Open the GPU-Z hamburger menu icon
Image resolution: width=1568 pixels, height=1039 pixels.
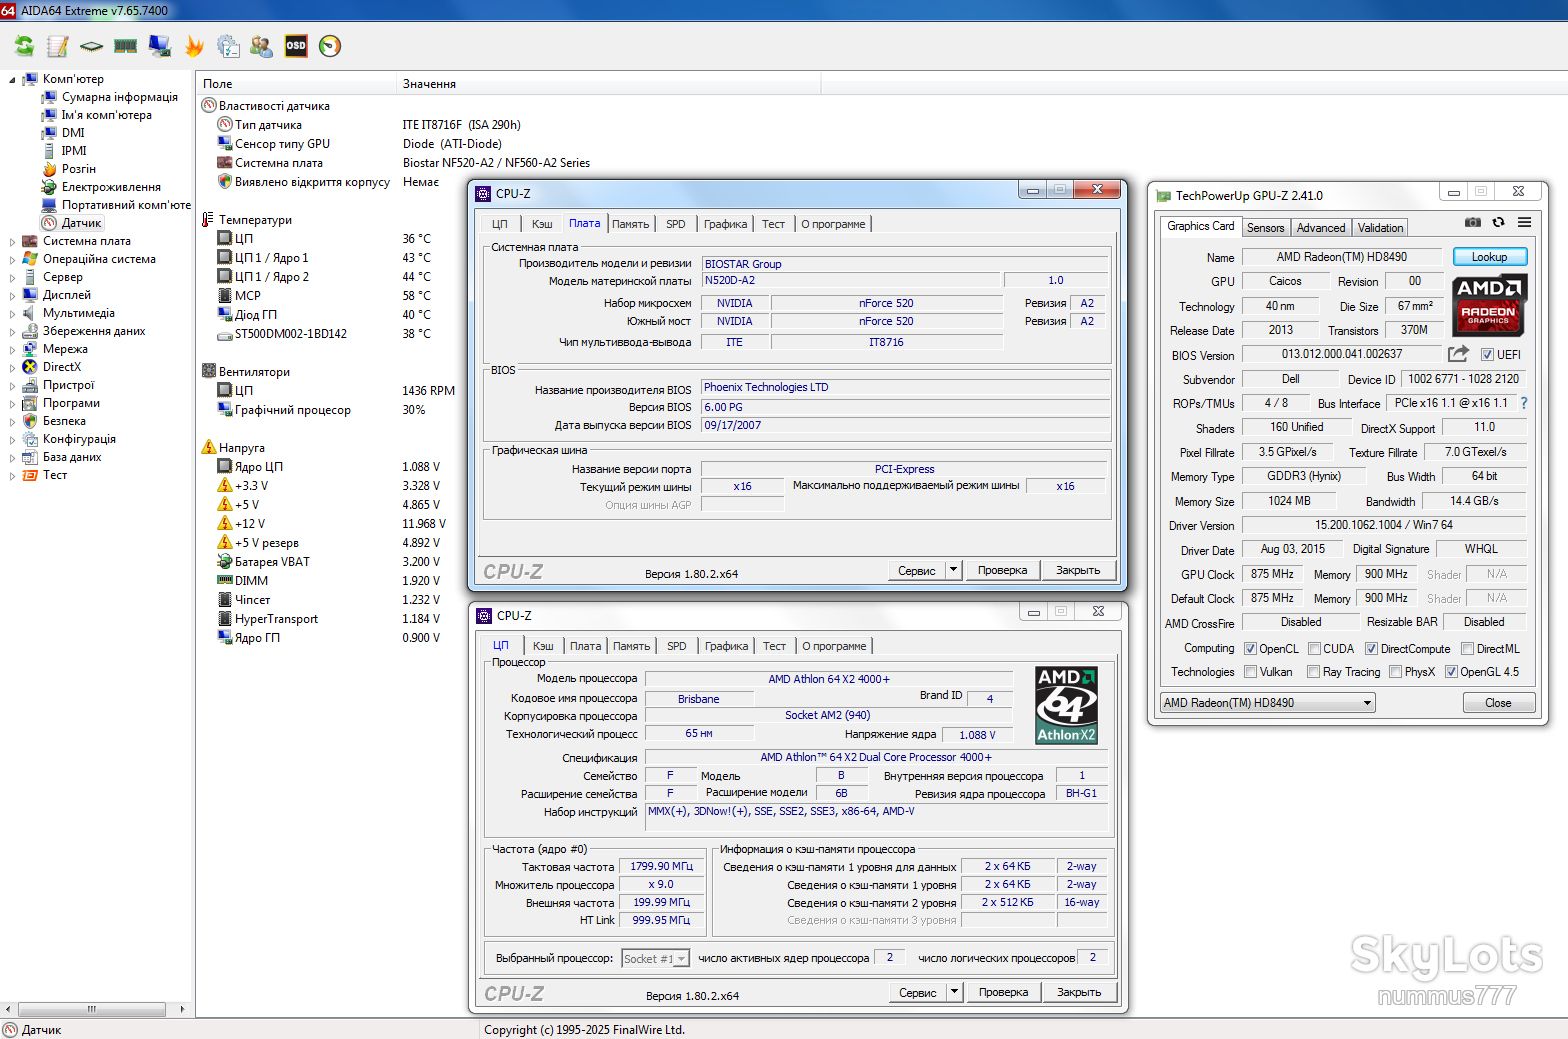click(1524, 222)
